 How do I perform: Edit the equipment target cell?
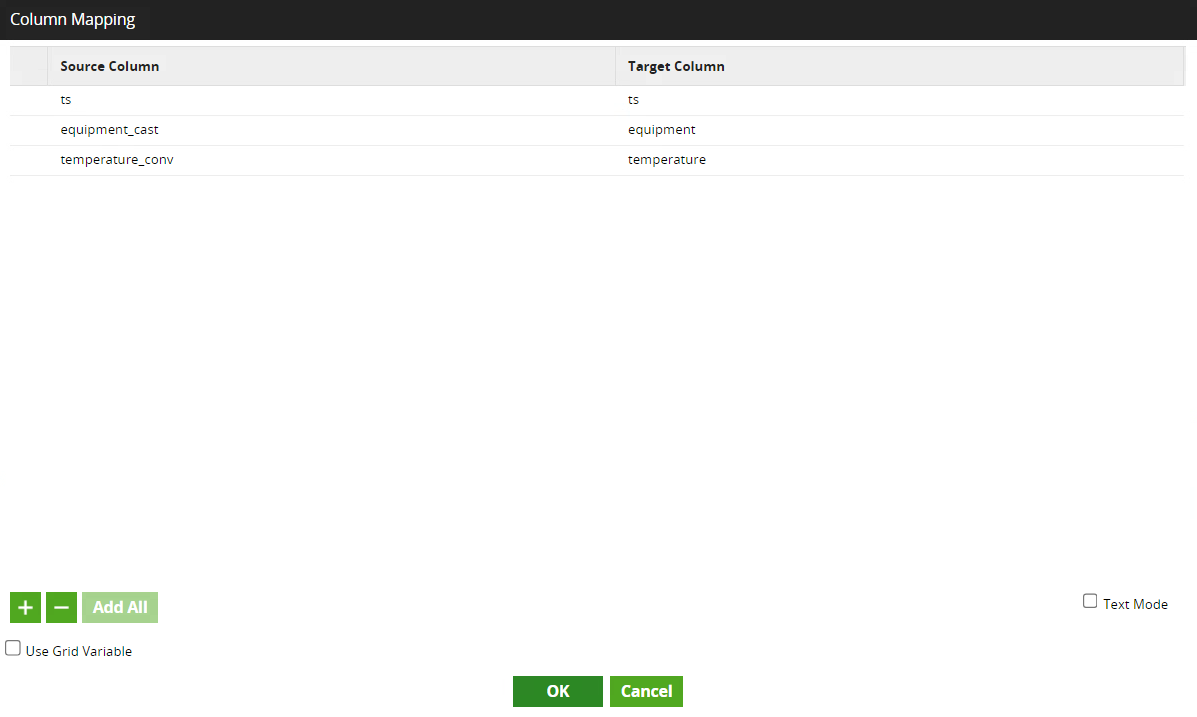898,130
